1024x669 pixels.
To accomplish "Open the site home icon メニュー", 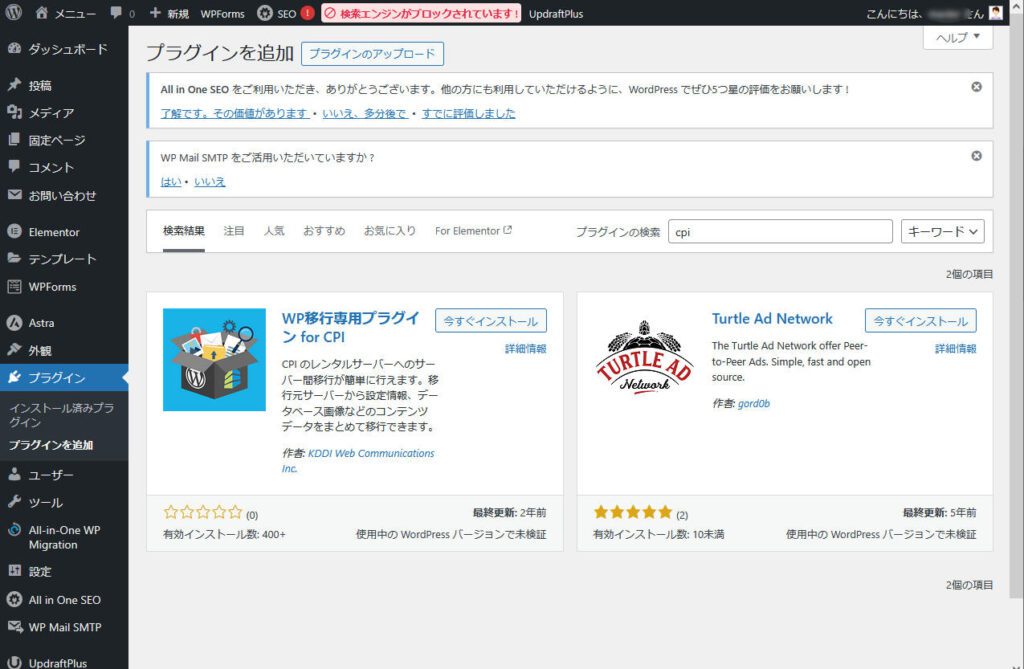I will 65,13.
